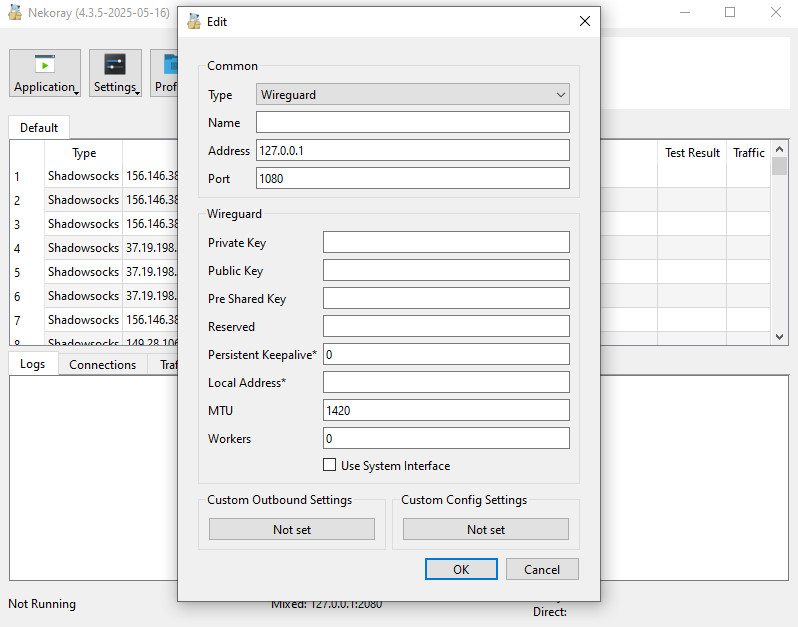Focus the Name text field
798x627 pixels.
click(413, 122)
